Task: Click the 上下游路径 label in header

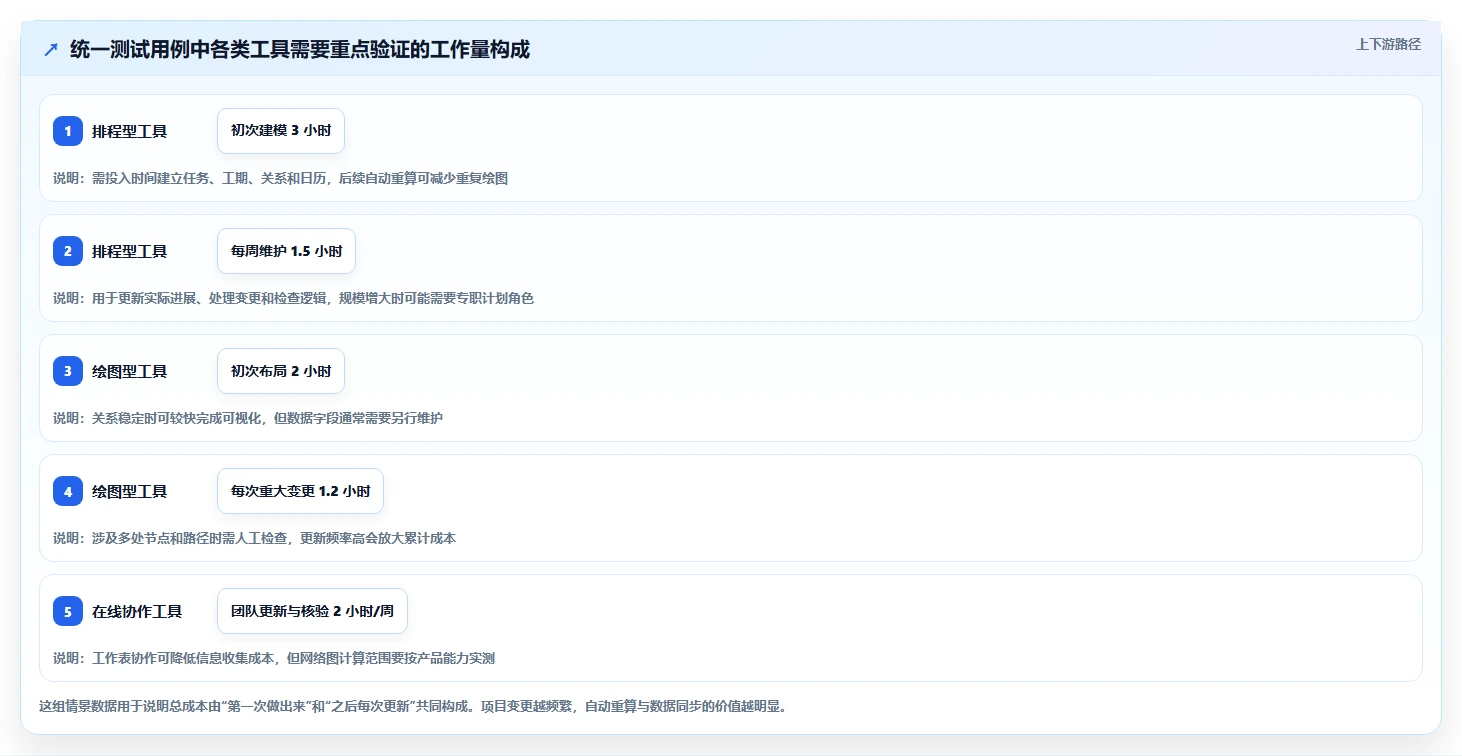Action: [x=1388, y=44]
